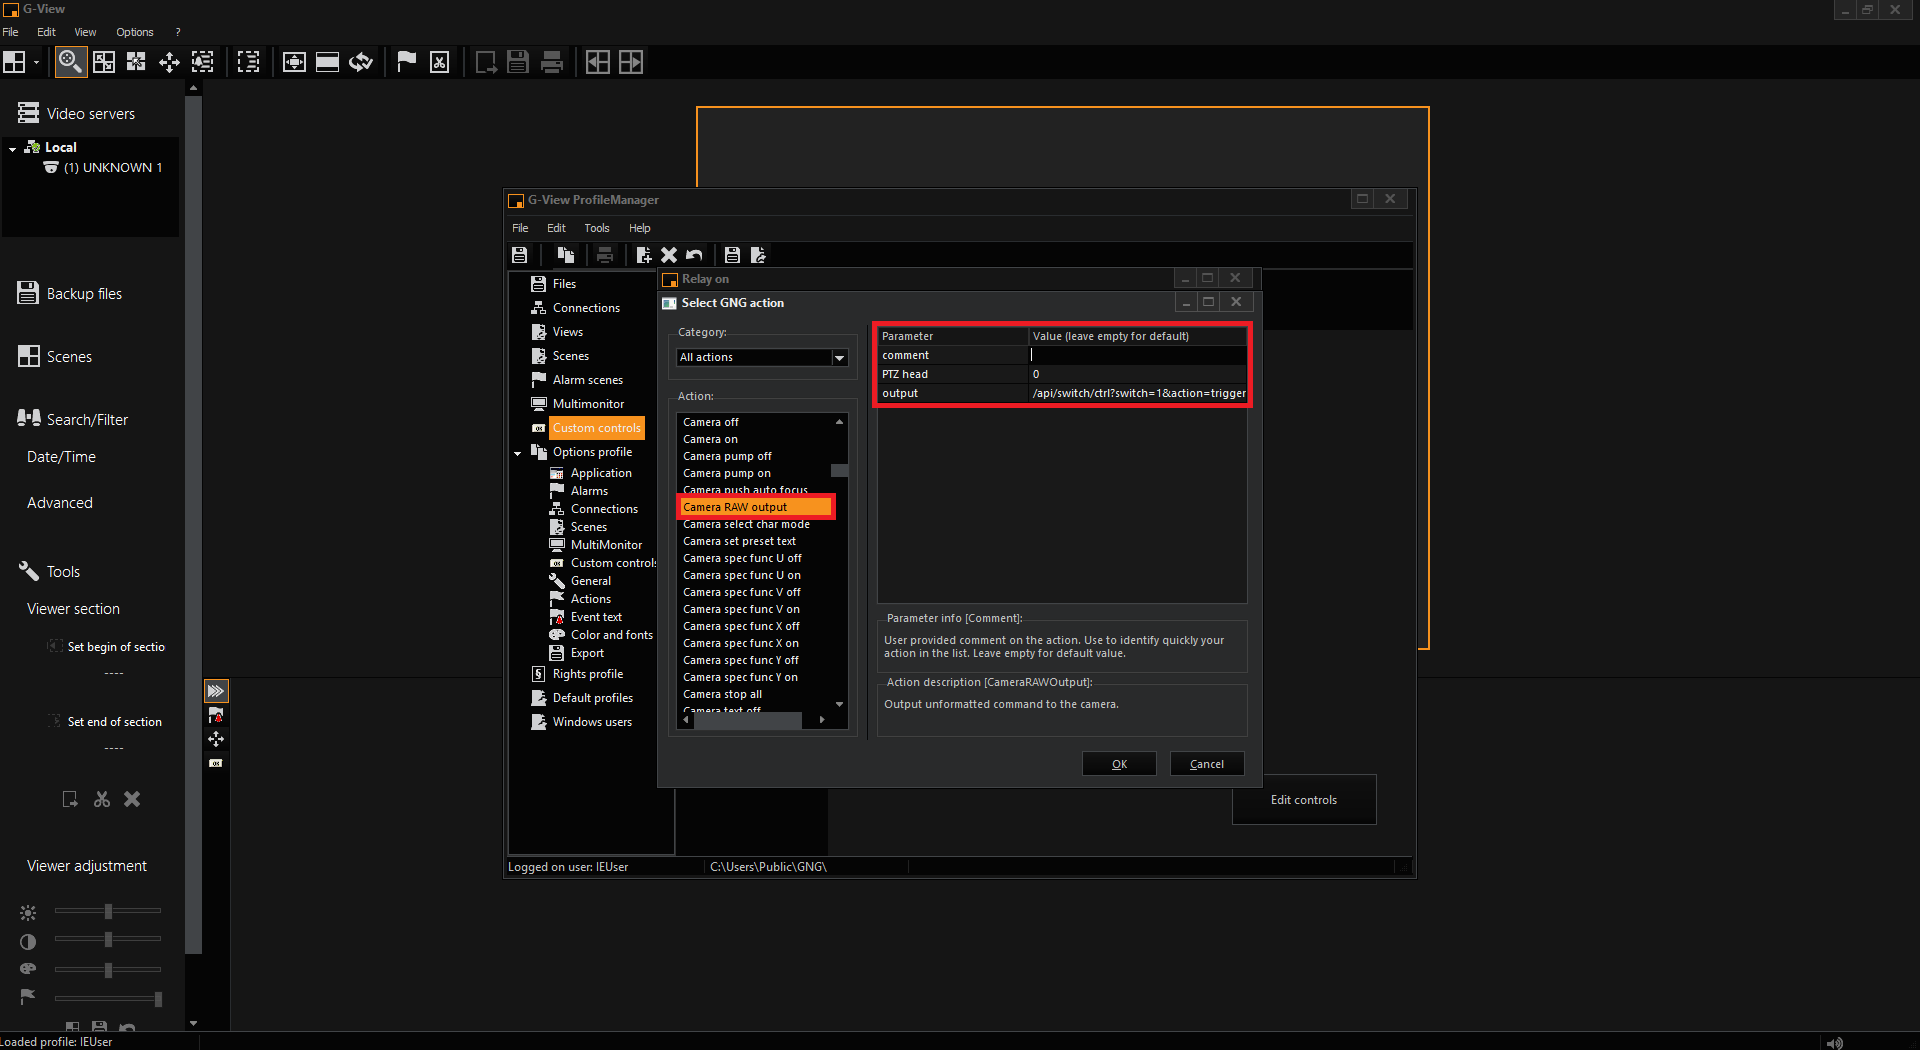Click the flag icon in main toolbar
Image resolution: width=1920 pixels, height=1050 pixels.
[x=406, y=62]
